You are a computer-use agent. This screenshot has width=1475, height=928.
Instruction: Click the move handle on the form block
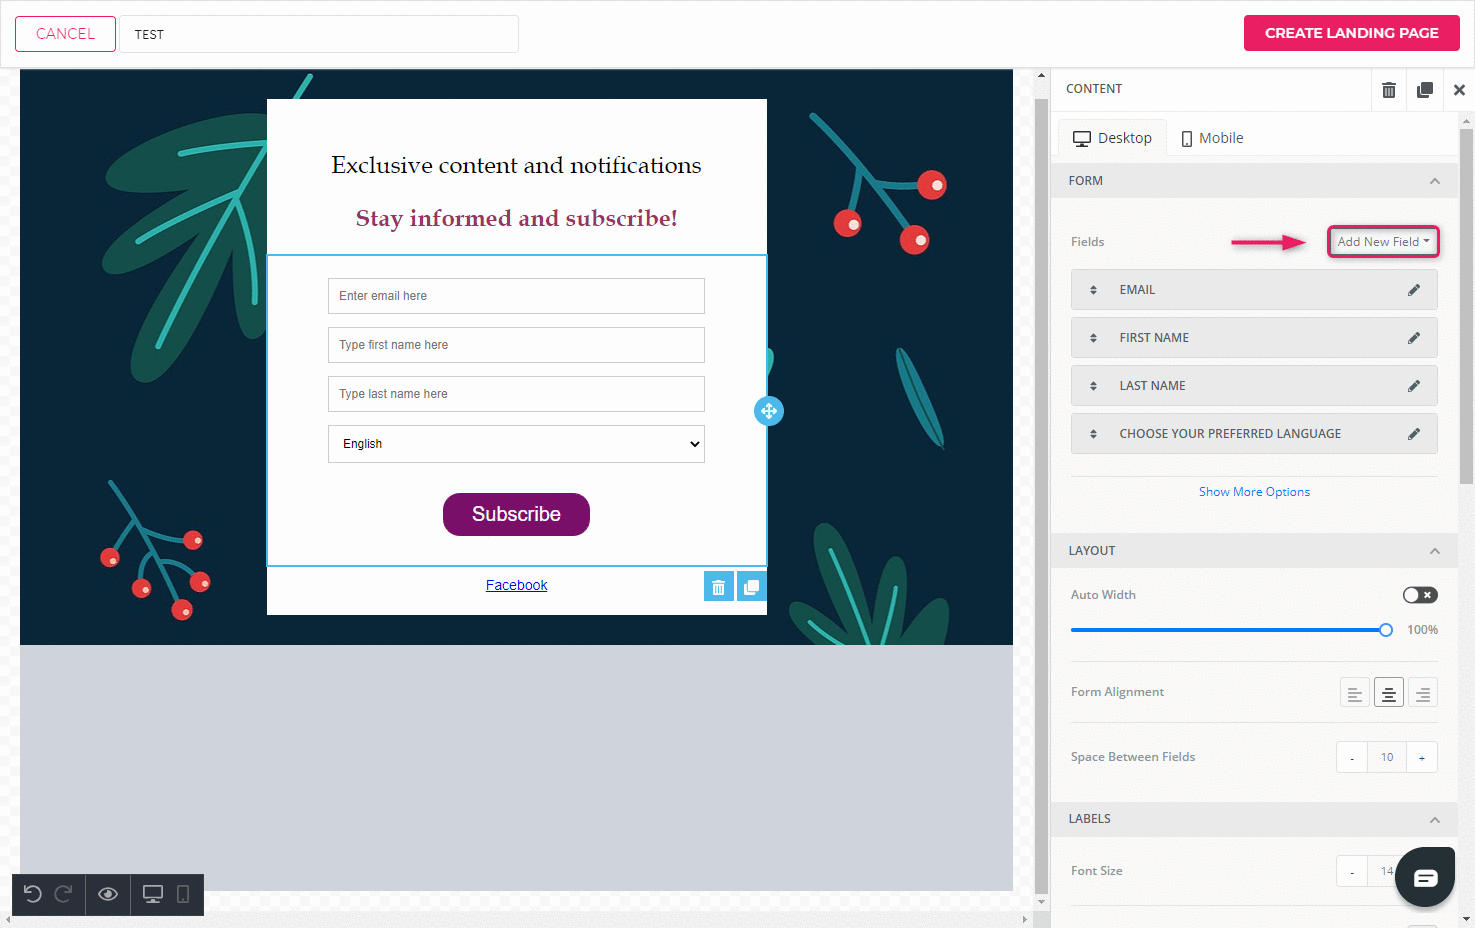coord(769,411)
